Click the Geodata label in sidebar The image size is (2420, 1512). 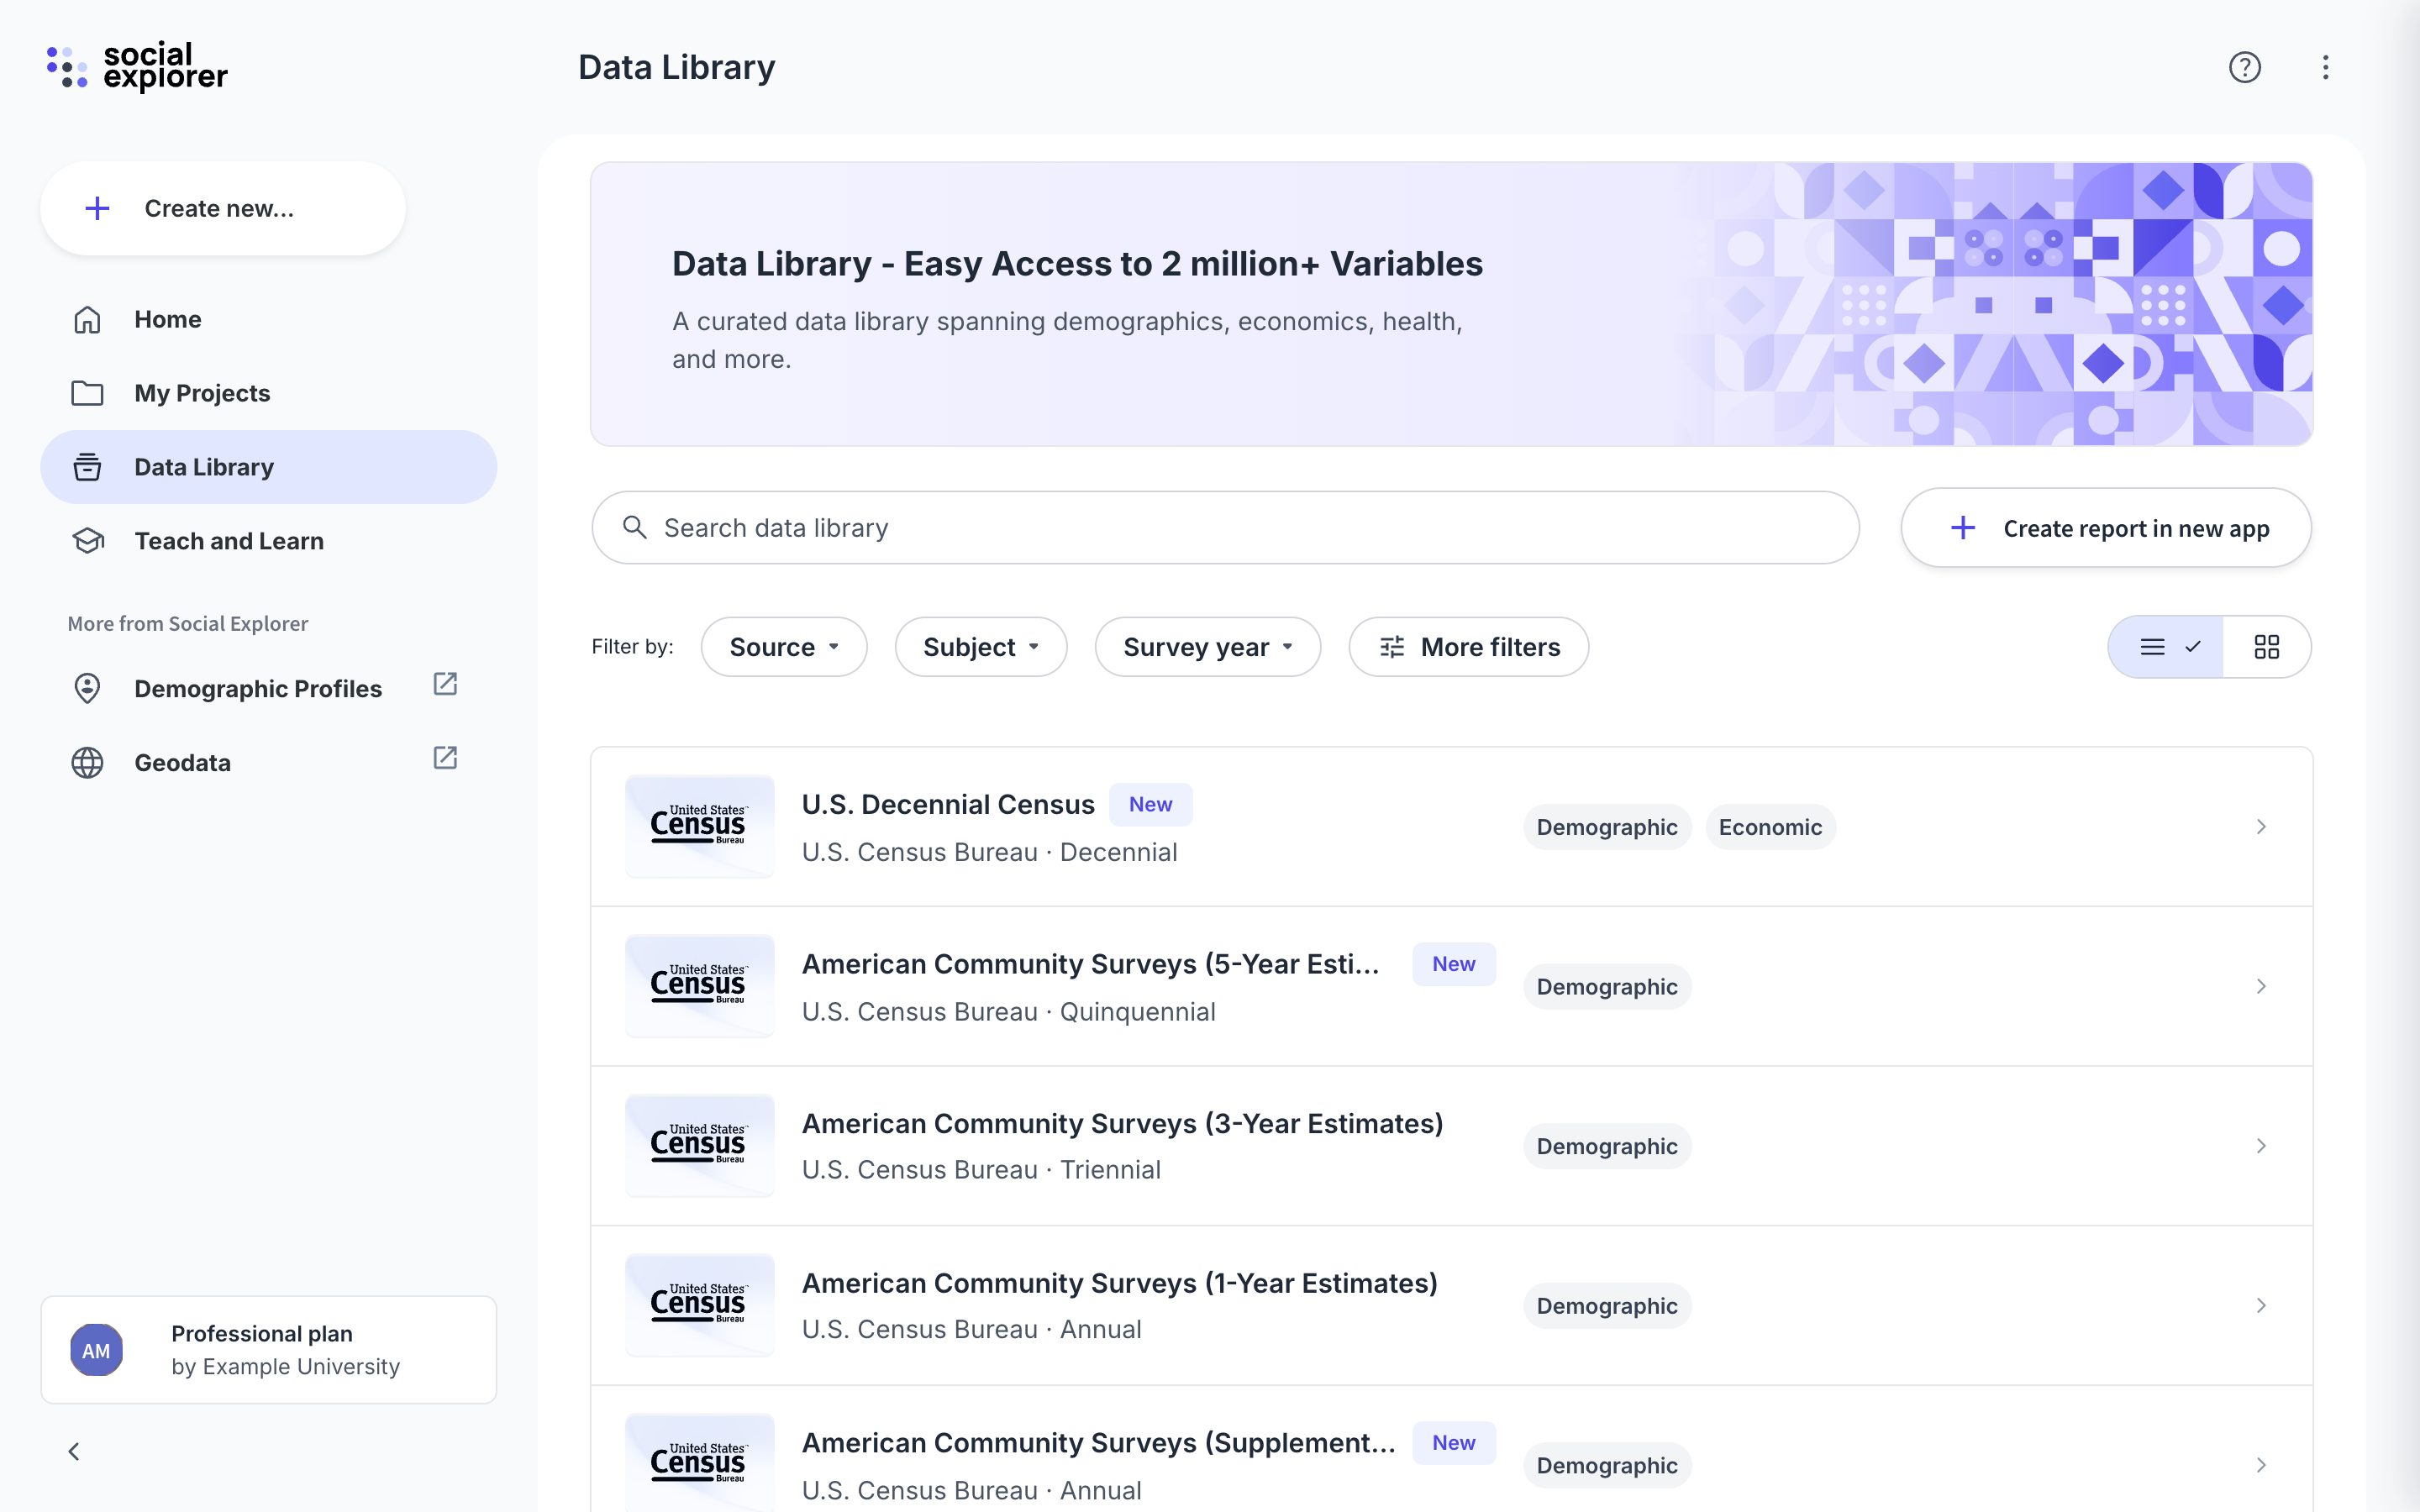click(183, 763)
